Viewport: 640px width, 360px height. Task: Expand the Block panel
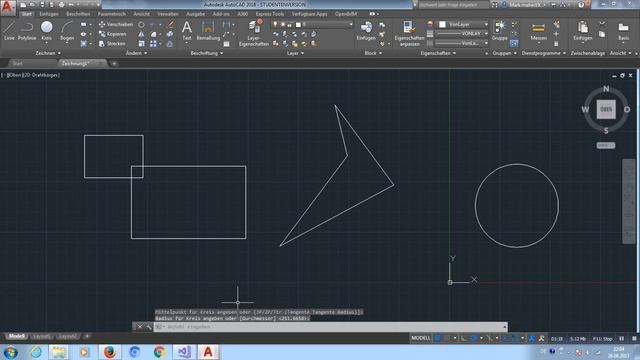click(x=373, y=53)
